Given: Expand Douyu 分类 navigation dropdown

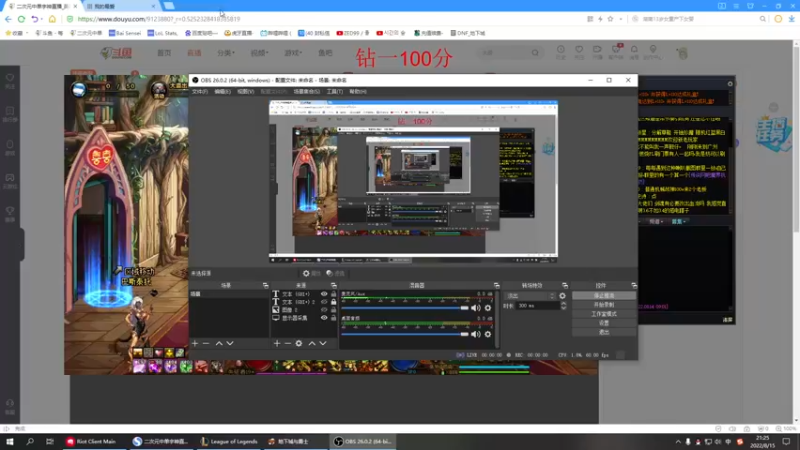Looking at the screenshot, I should 226,53.
